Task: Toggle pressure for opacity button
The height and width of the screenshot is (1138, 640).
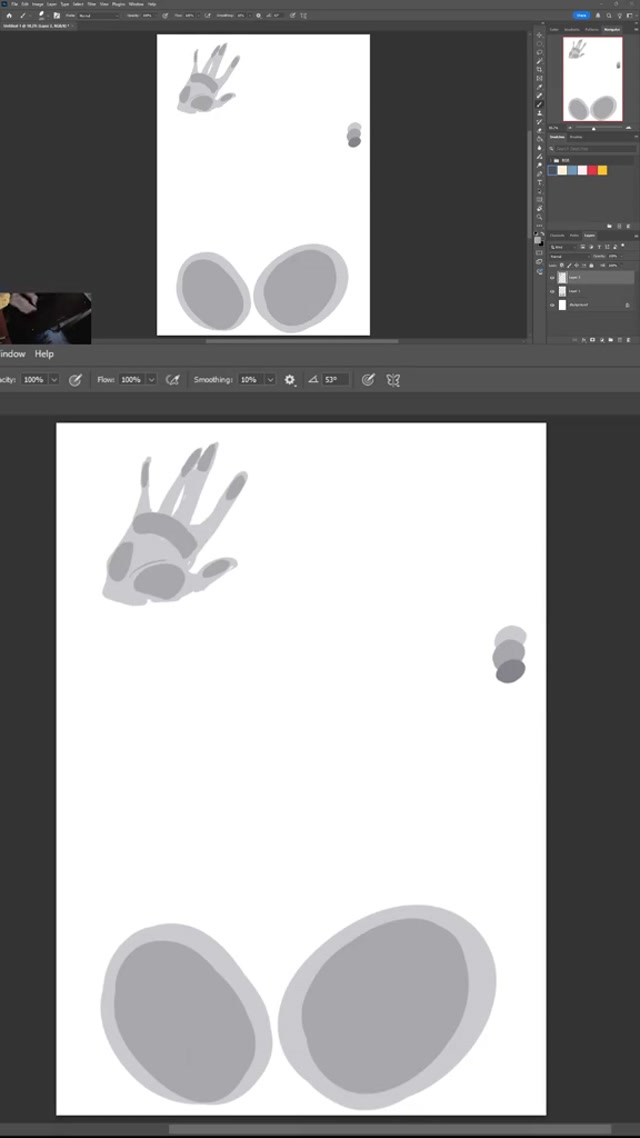Action: tap(75, 380)
